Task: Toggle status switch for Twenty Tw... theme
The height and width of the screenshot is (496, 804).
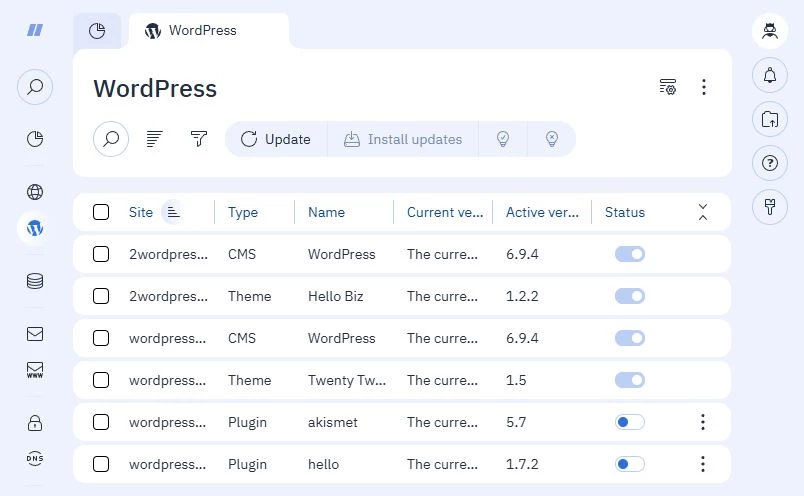Action: (630, 380)
